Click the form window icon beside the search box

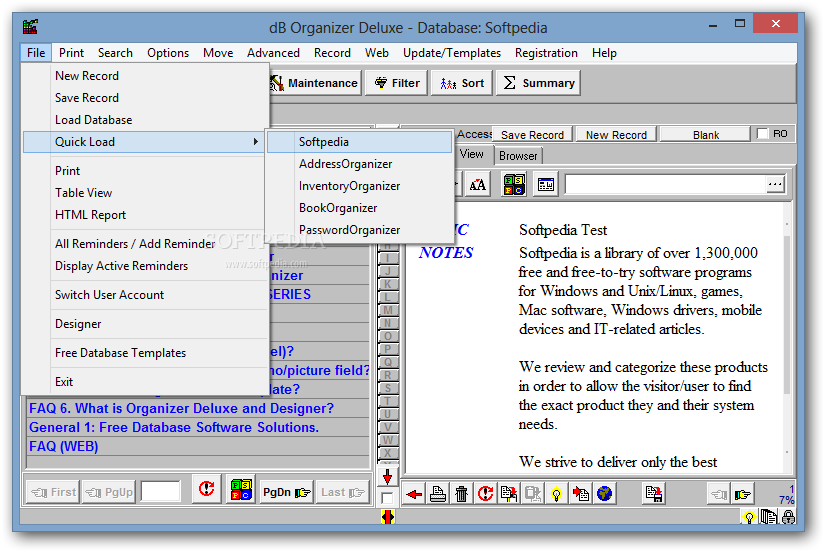(x=546, y=185)
